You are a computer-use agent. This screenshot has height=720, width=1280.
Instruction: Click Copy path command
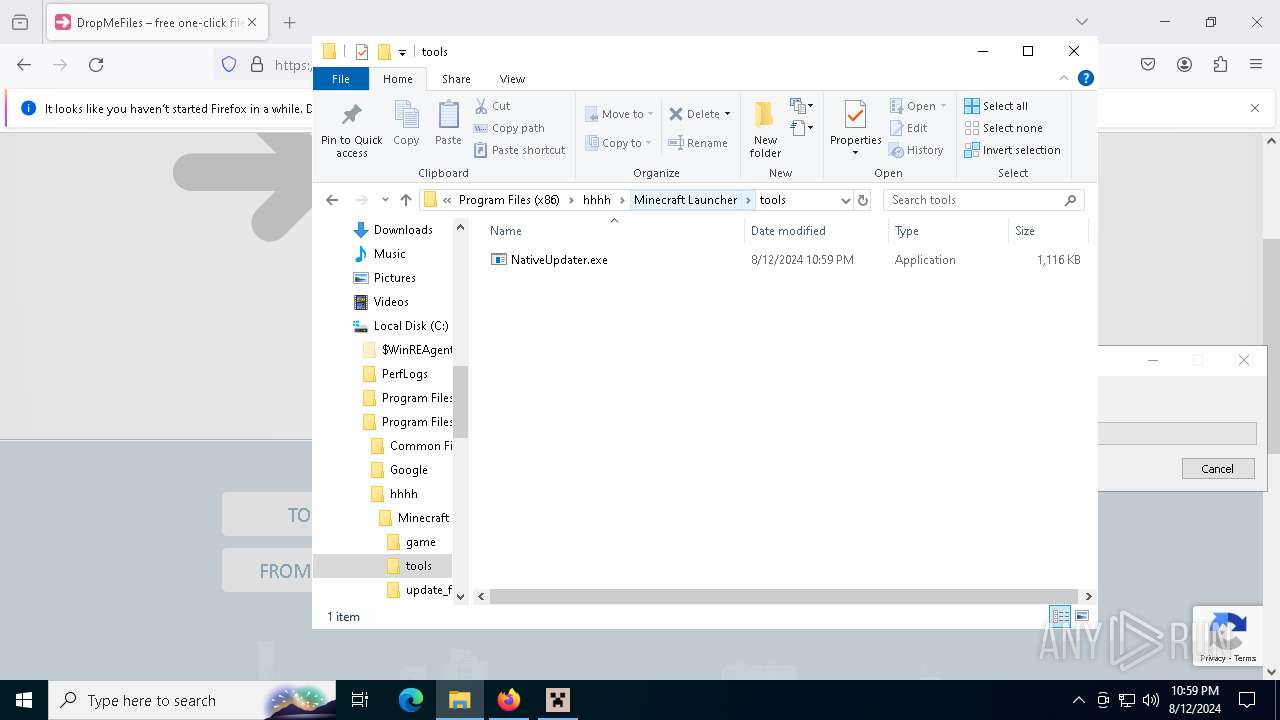[x=509, y=128]
